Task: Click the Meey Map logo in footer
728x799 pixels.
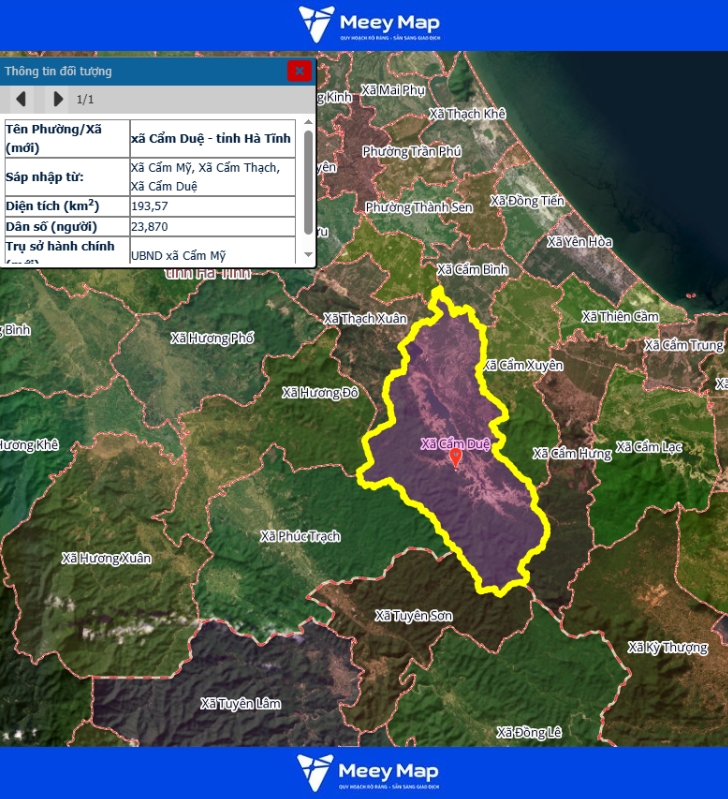Action: (x=368, y=773)
